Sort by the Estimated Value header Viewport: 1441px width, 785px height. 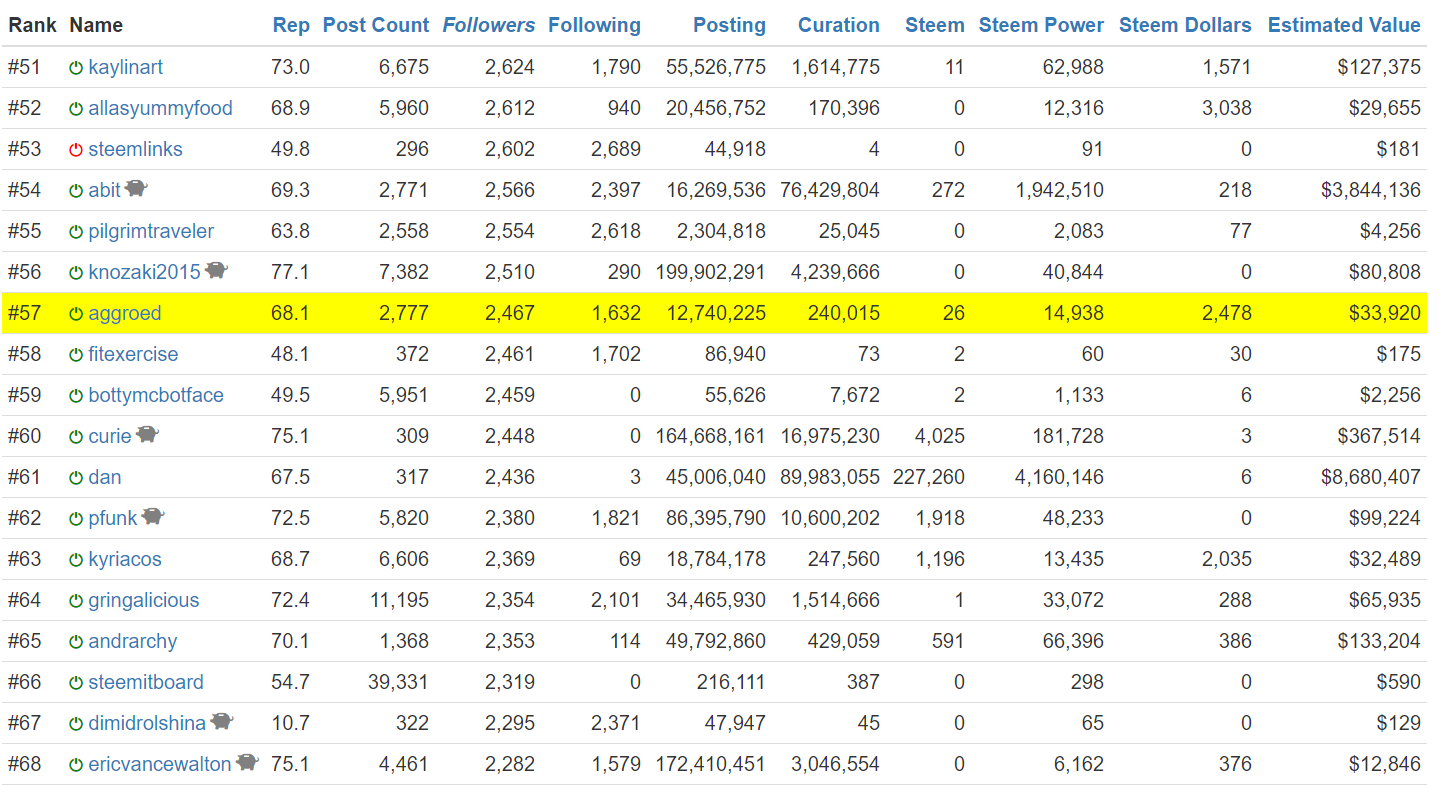(x=1343, y=25)
